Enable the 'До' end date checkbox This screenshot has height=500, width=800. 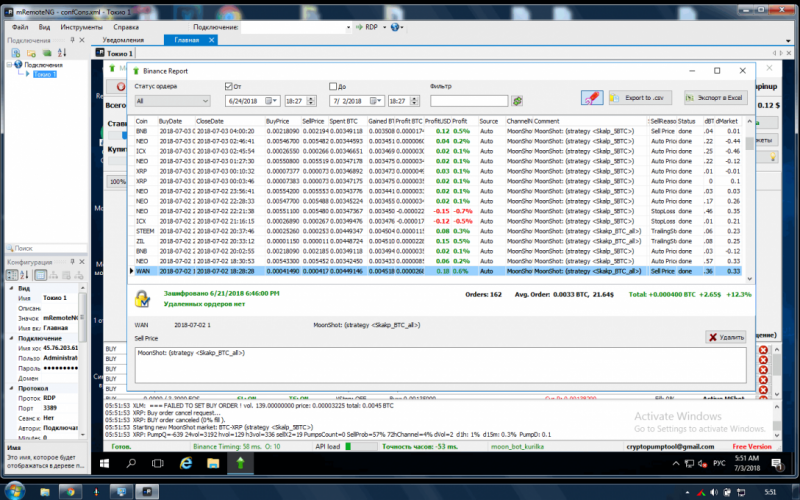coord(332,87)
